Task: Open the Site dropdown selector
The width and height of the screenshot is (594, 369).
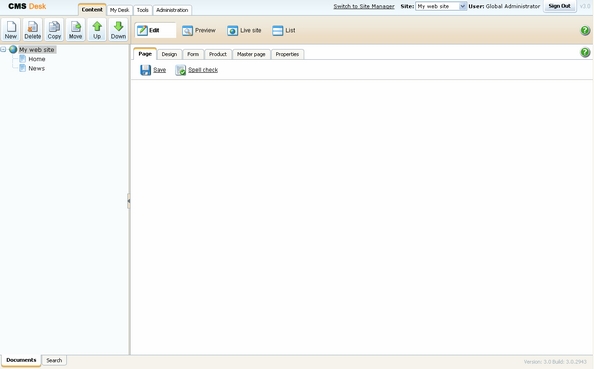Action: 441,6
